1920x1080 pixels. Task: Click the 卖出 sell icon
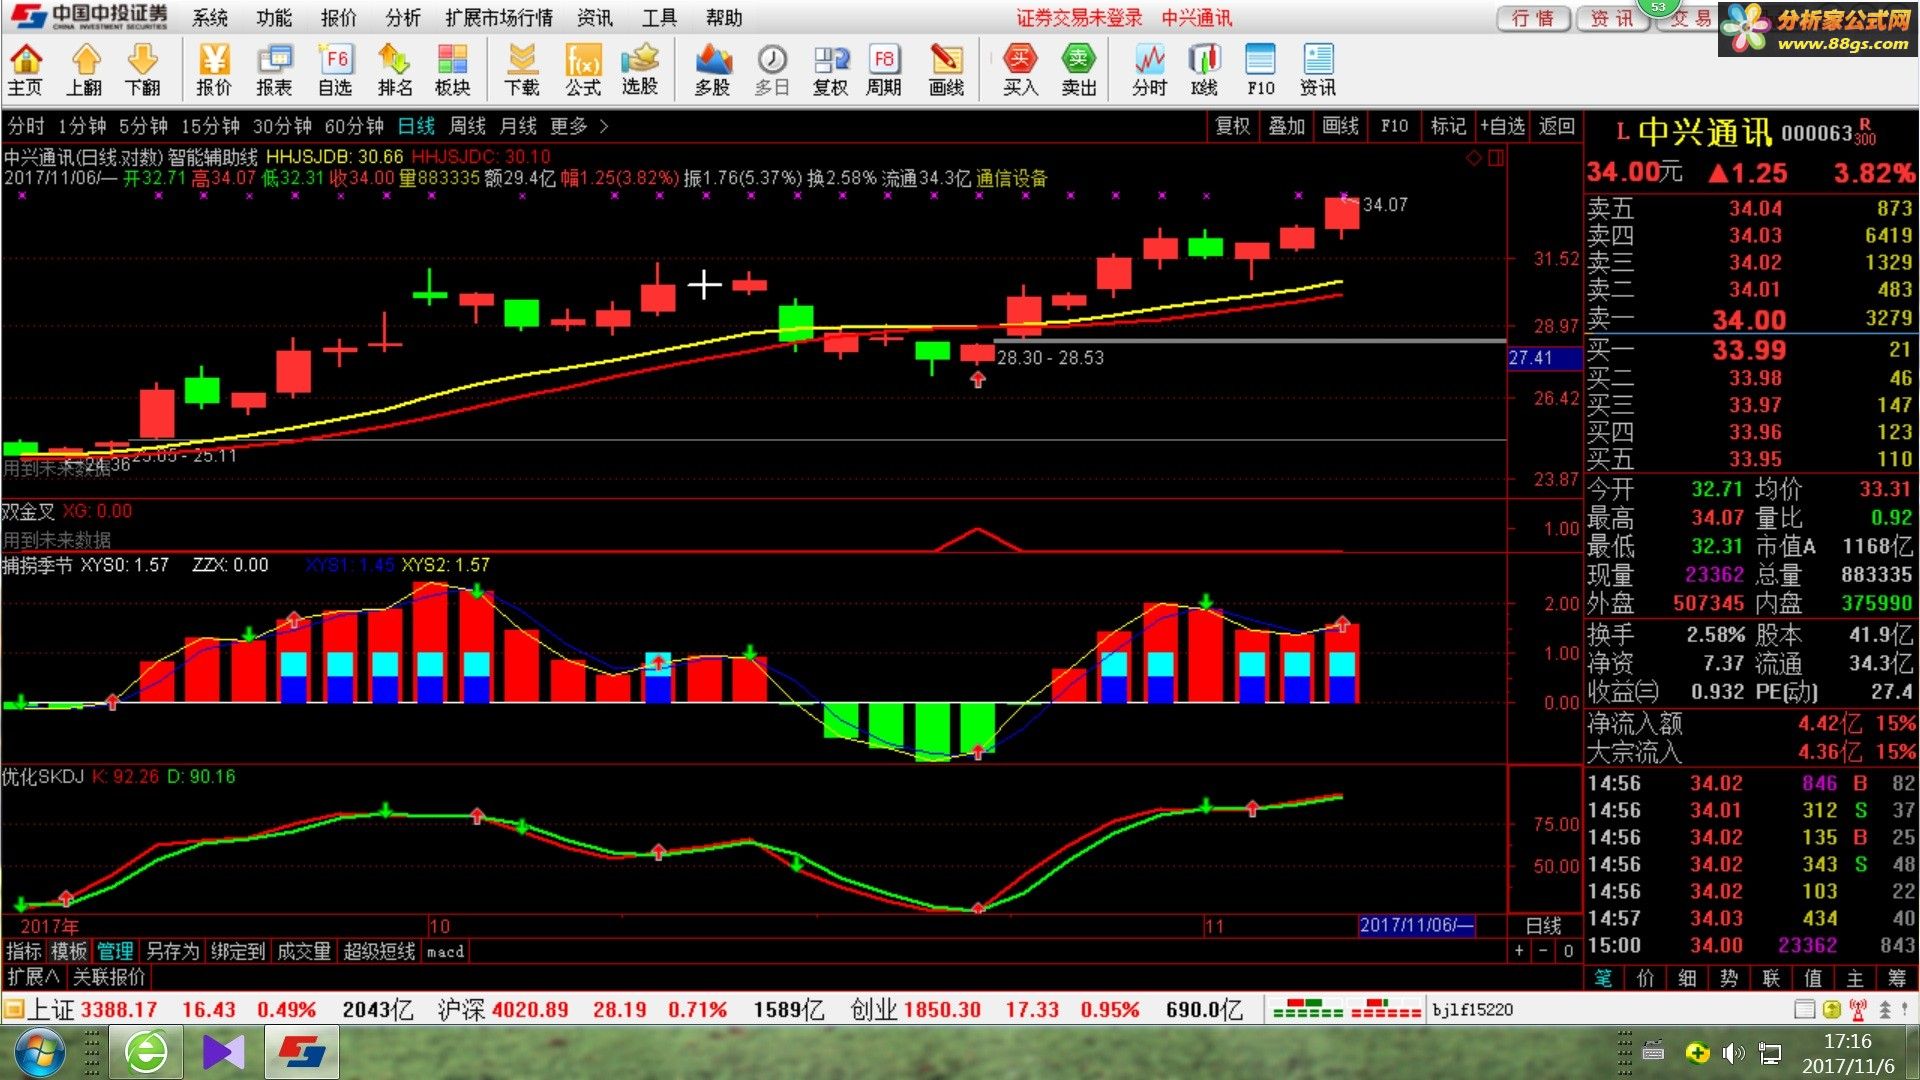point(1079,71)
